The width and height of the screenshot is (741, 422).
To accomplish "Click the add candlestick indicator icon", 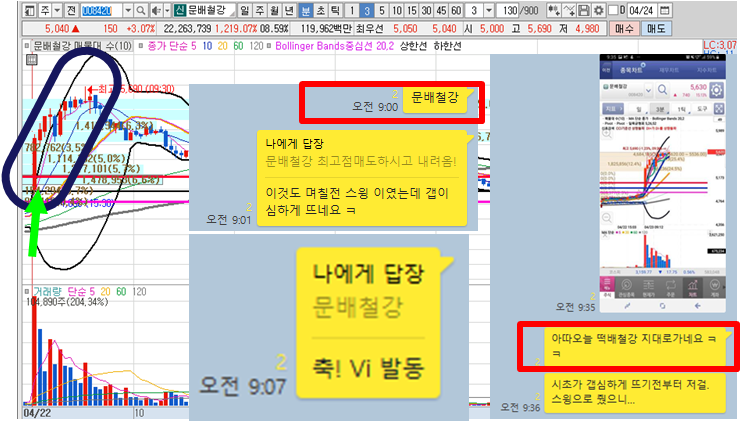I will [x=553, y=10].
